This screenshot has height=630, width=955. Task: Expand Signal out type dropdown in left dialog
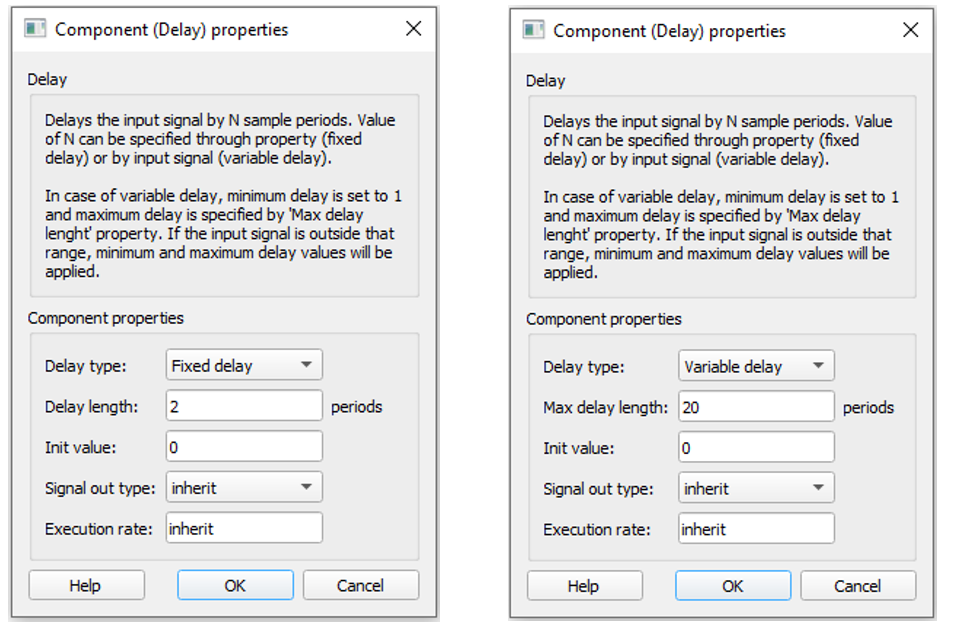click(244, 488)
